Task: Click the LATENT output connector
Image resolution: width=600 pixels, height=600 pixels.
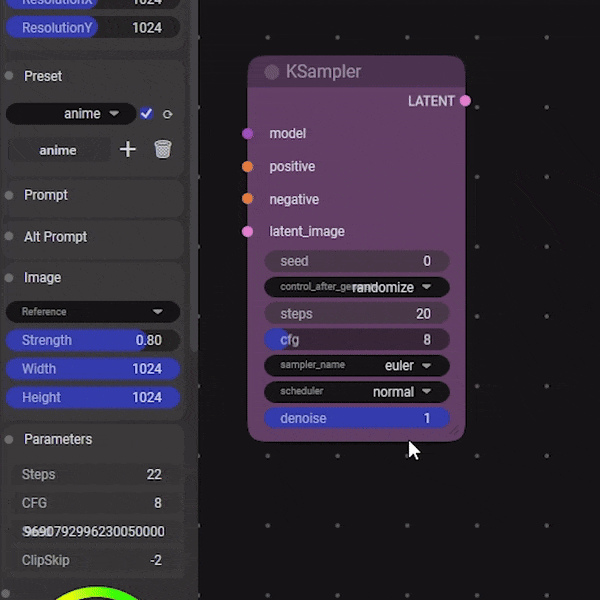Action: tap(465, 101)
